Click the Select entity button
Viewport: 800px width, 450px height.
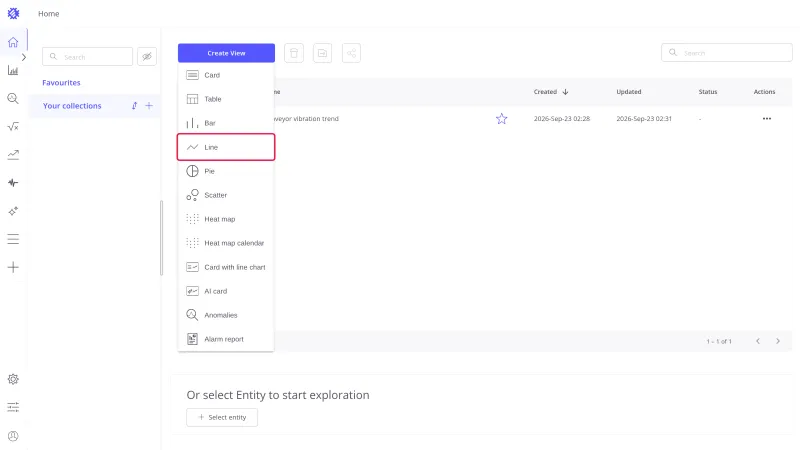point(222,417)
